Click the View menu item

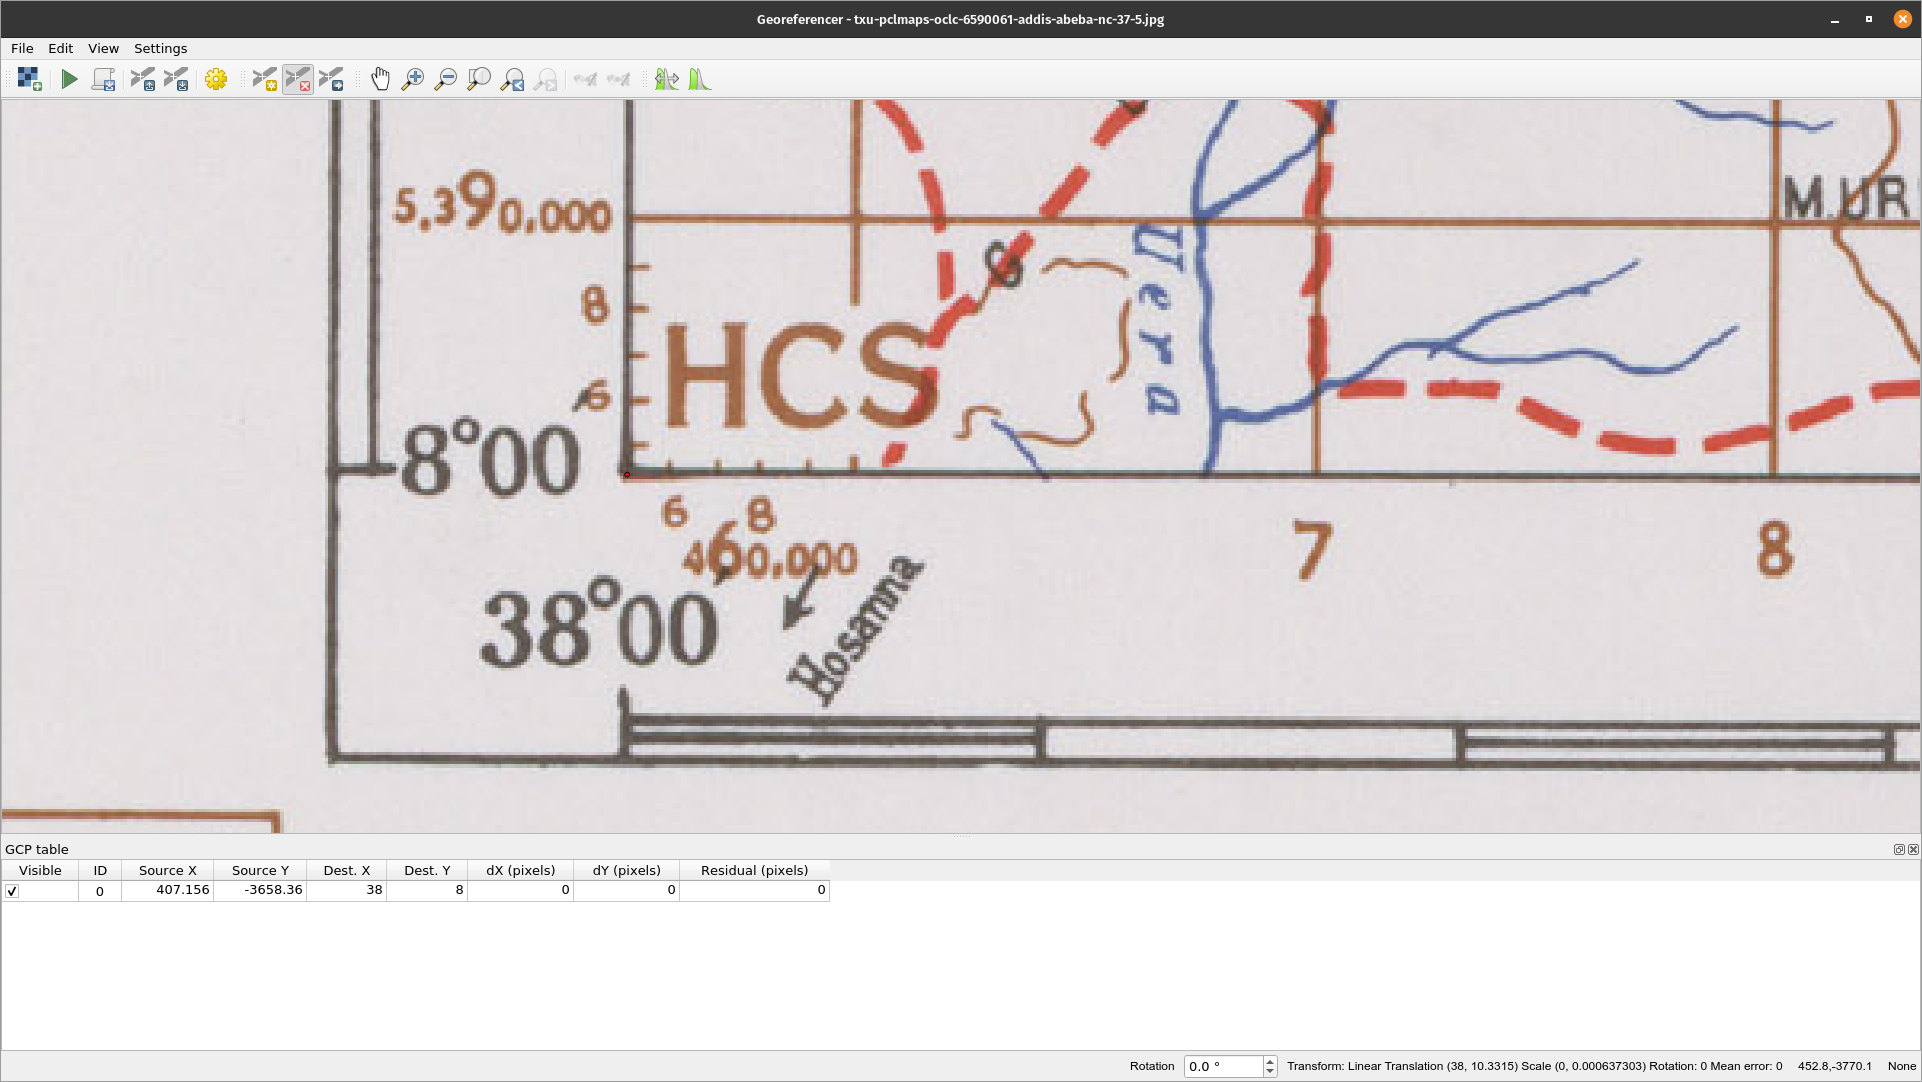103,49
